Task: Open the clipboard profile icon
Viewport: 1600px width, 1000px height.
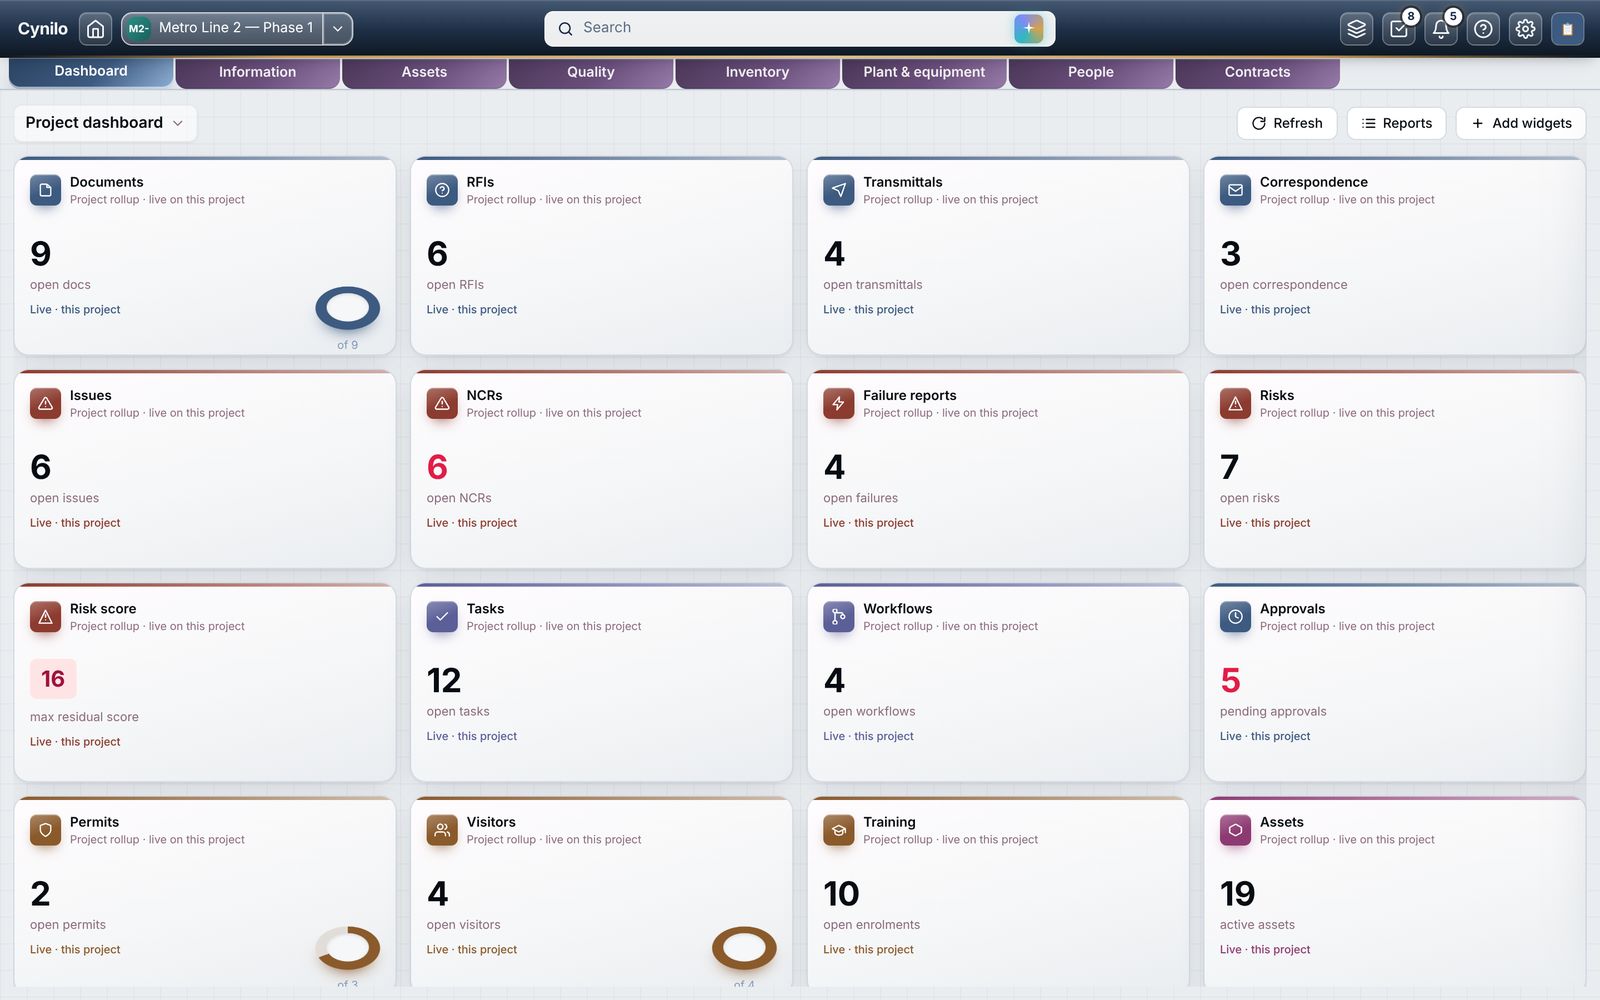Action: point(1567,29)
